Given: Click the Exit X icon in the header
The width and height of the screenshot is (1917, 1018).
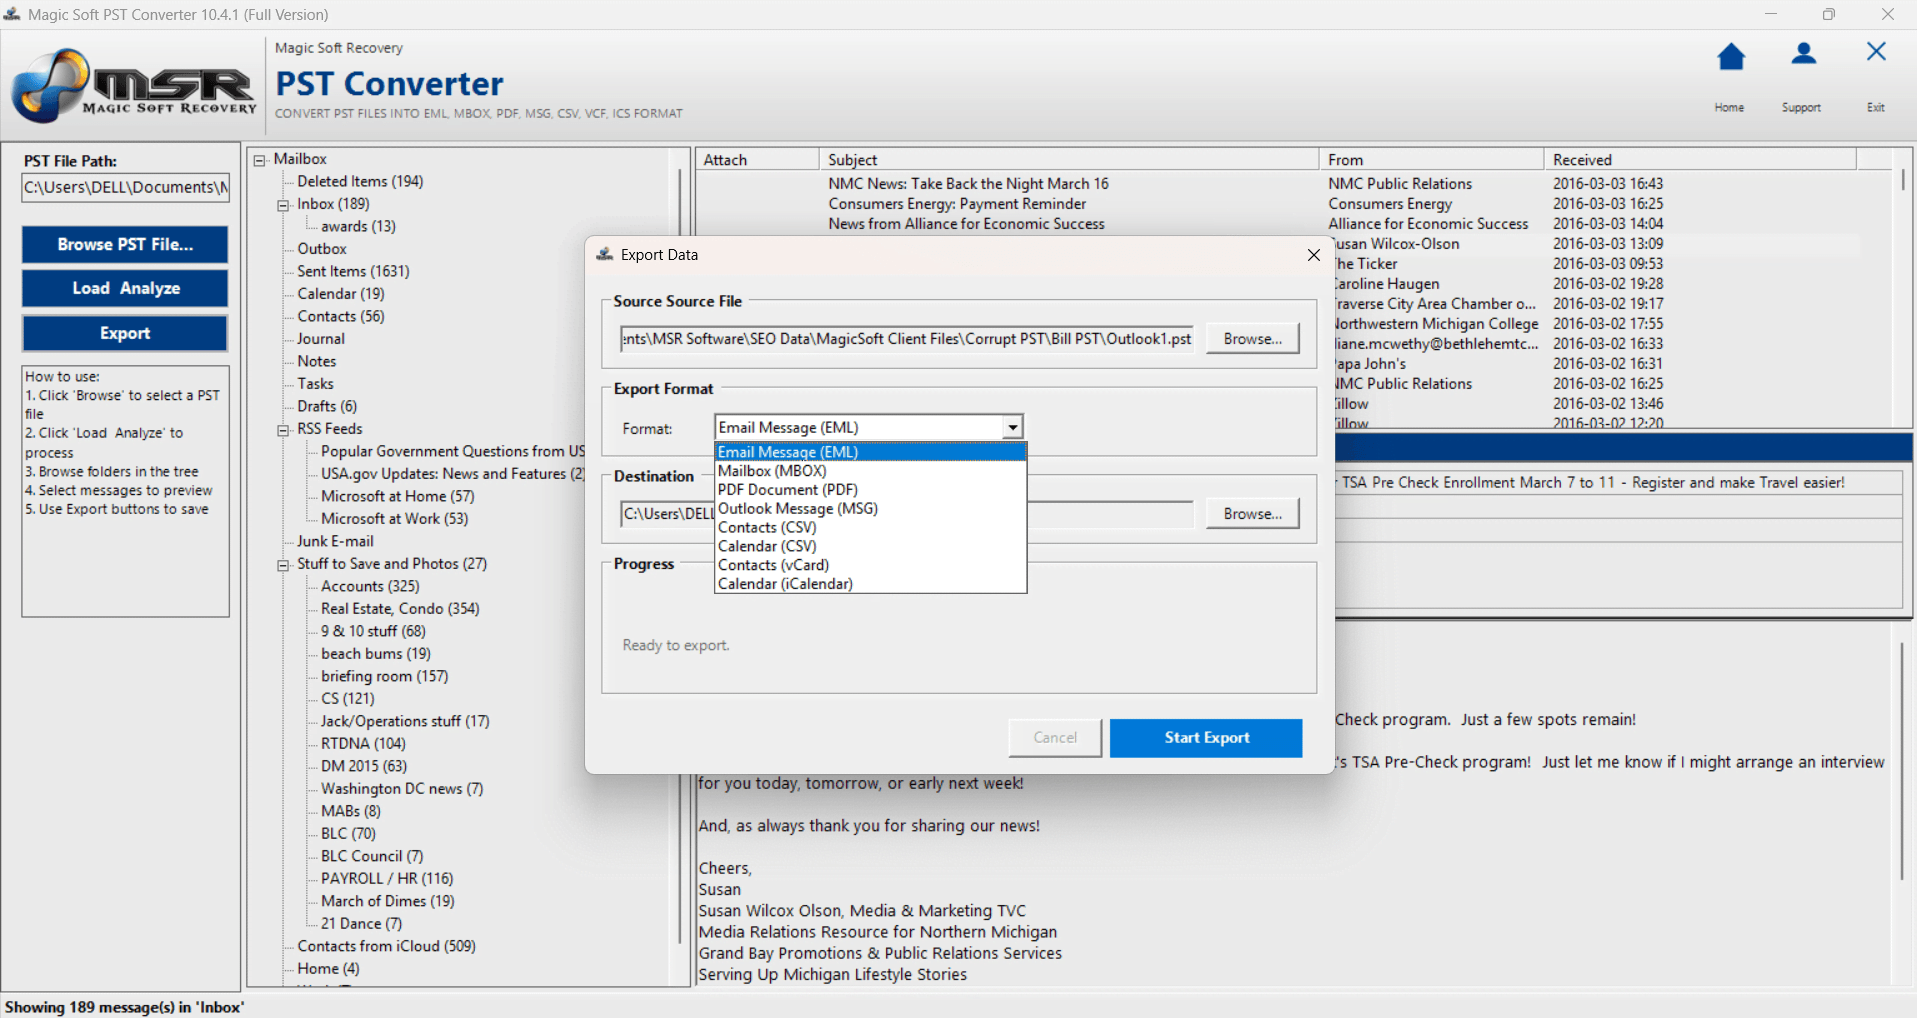Looking at the screenshot, I should click(x=1876, y=52).
